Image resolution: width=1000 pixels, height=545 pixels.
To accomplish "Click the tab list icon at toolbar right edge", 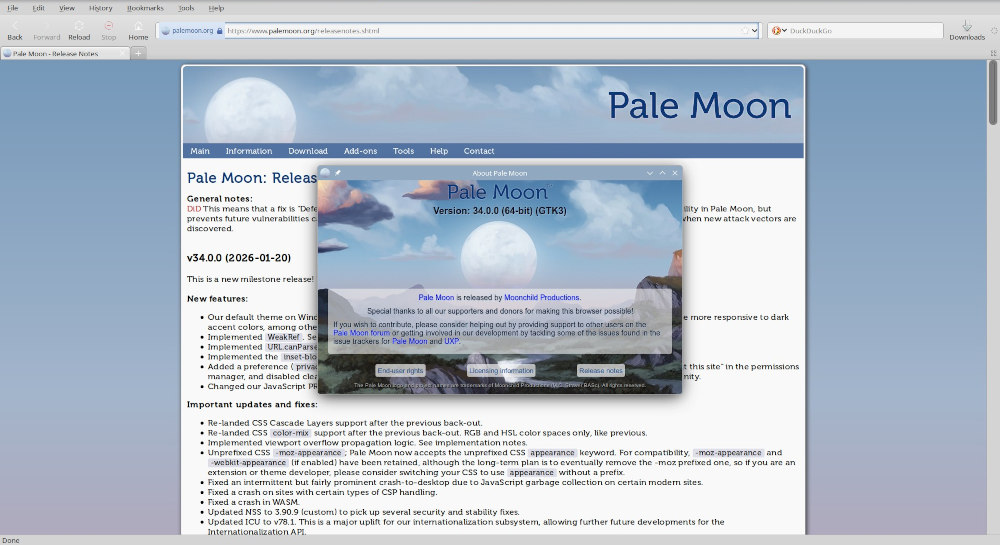I will tap(993, 54).
